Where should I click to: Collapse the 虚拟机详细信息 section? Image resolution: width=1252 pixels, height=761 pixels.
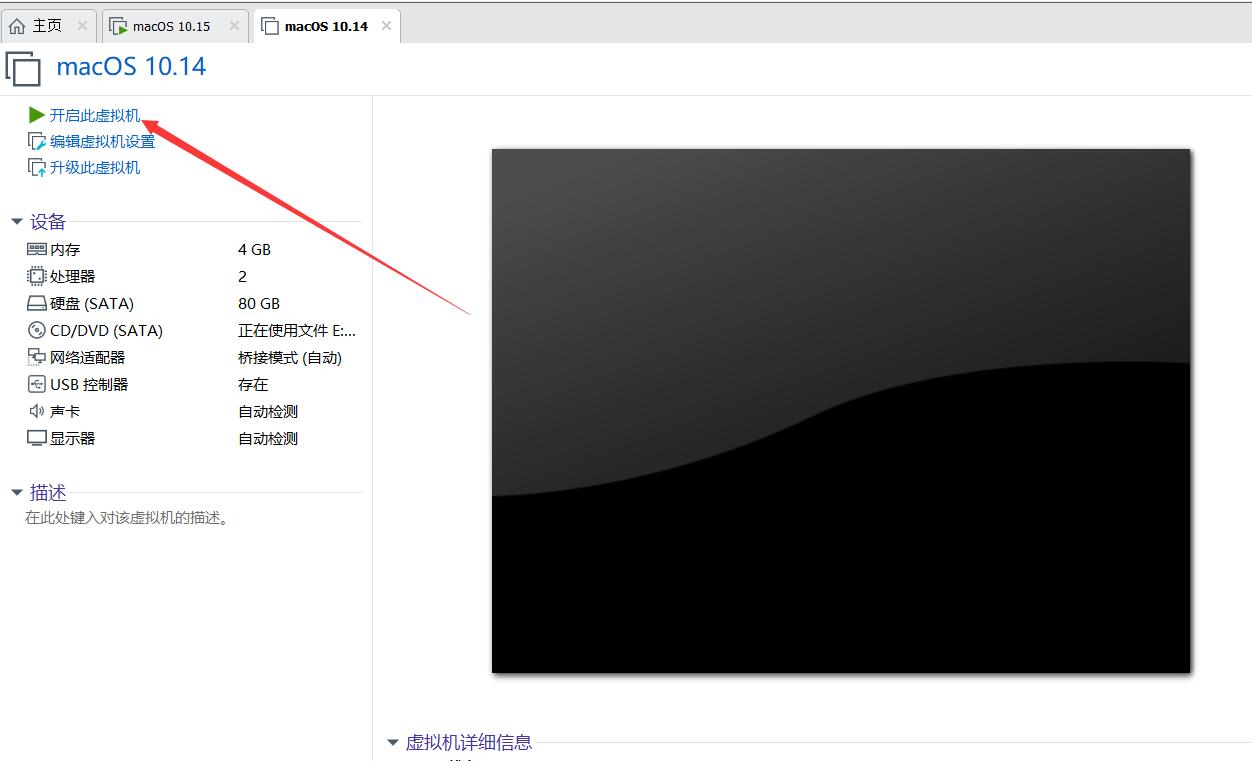coord(393,742)
